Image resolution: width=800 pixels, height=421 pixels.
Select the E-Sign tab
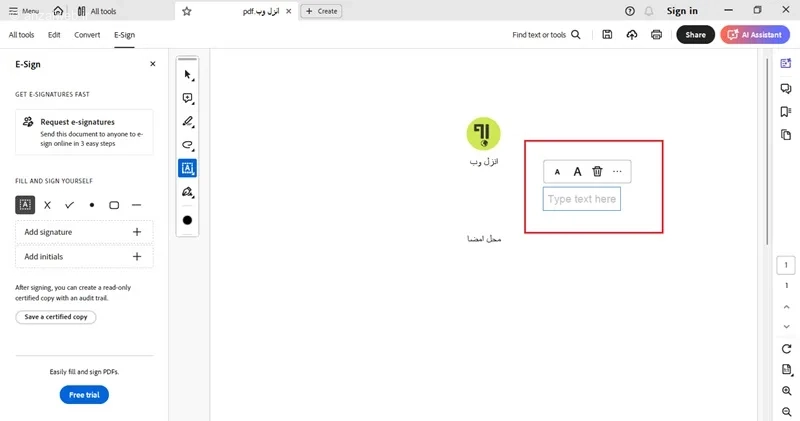click(124, 35)
